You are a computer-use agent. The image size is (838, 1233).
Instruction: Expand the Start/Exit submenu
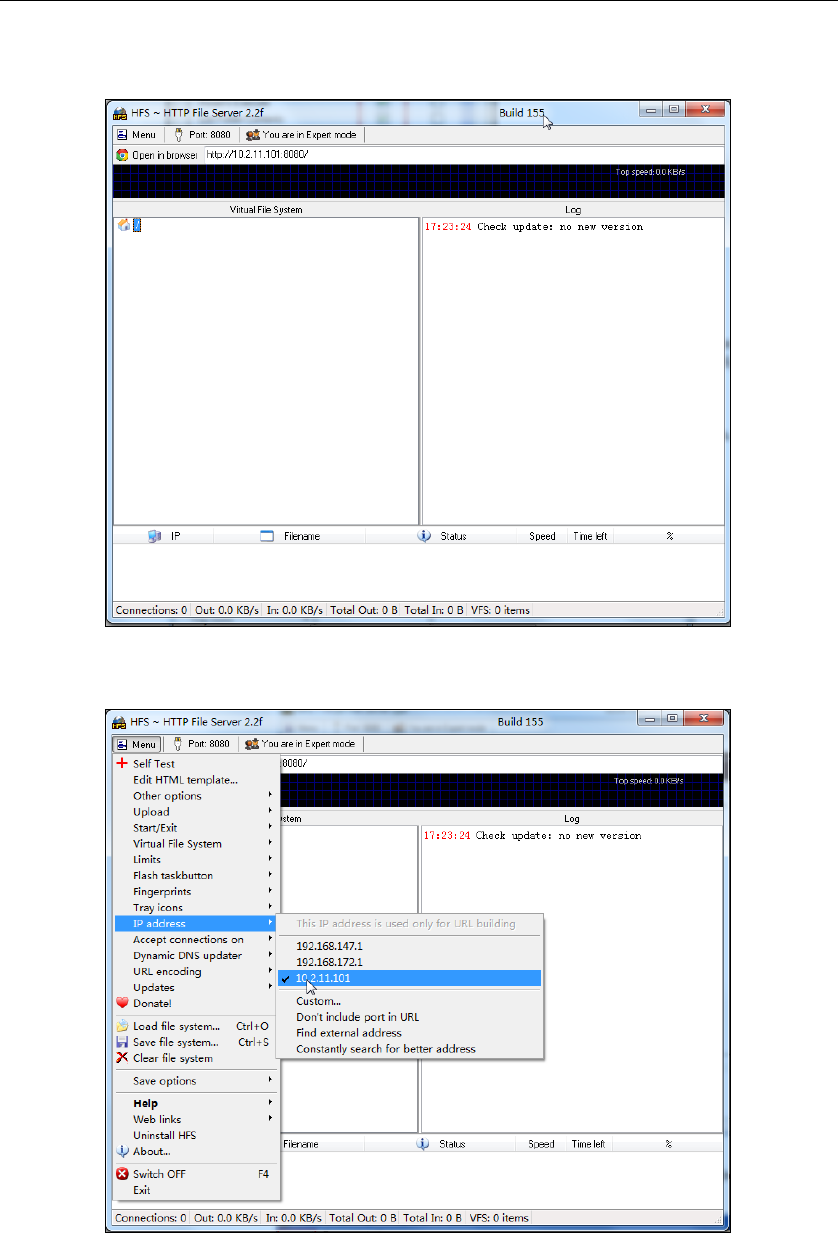pos(196,827)
